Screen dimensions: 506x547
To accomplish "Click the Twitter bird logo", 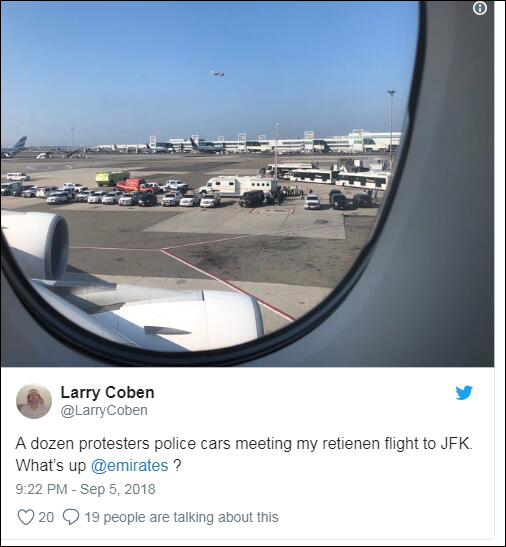I will tap(464, 392).
